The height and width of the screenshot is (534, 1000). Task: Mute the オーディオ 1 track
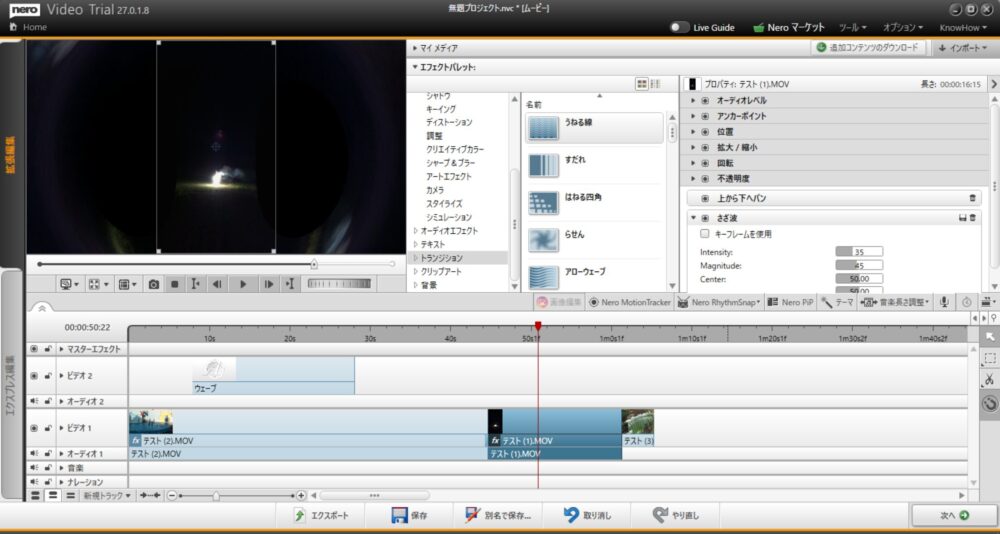34,454
